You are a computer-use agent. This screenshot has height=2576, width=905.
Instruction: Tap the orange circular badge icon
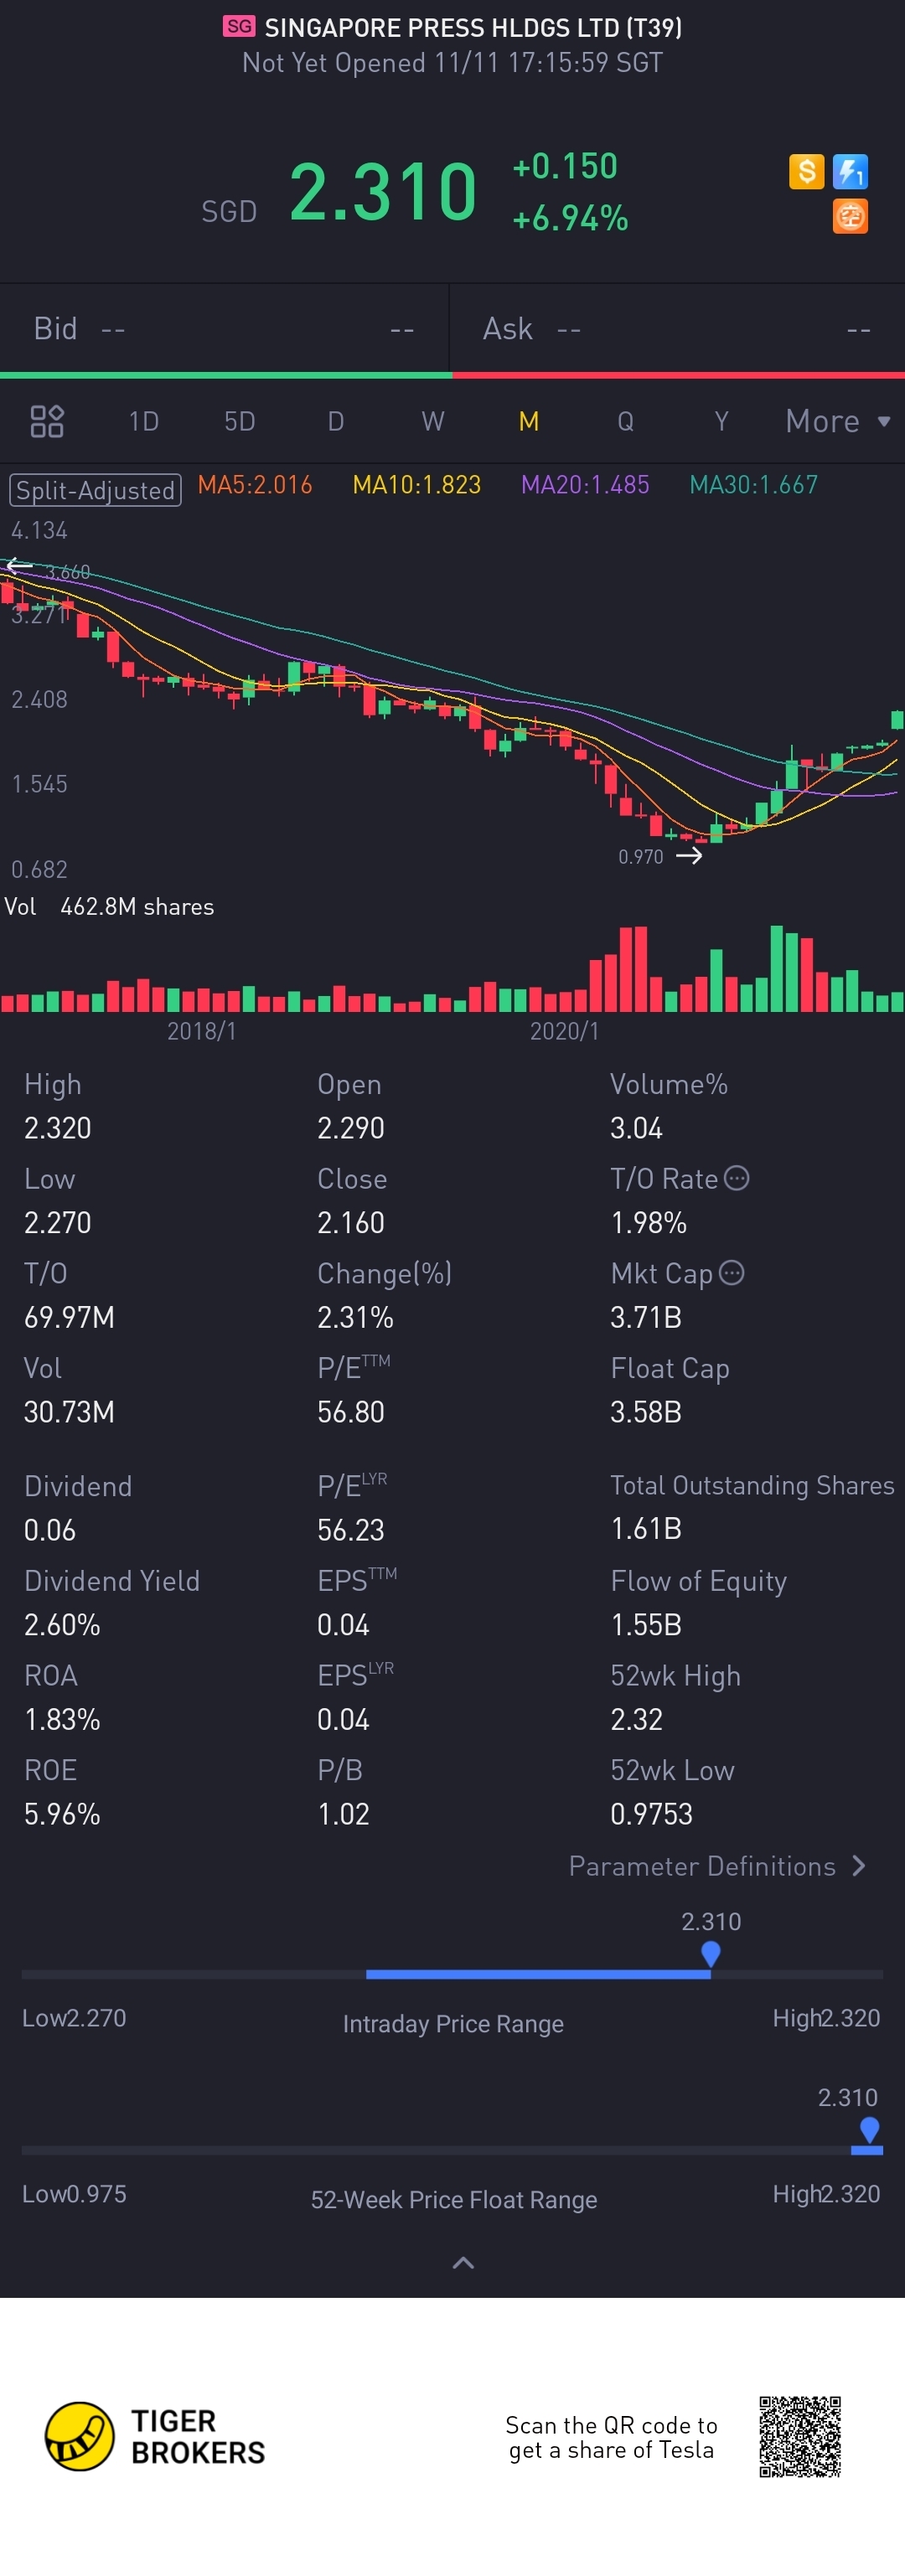click(x=850, y=216)
